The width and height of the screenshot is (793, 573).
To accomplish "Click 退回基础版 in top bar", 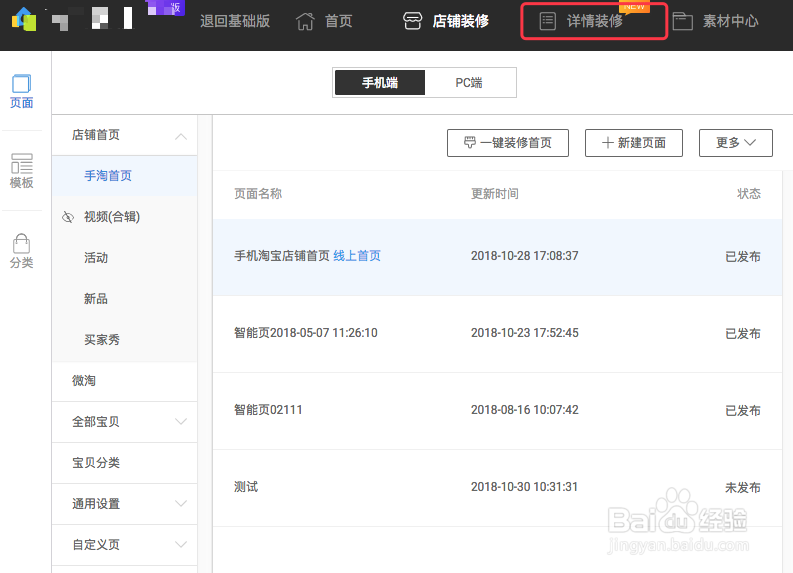I will tap(235, 21).
